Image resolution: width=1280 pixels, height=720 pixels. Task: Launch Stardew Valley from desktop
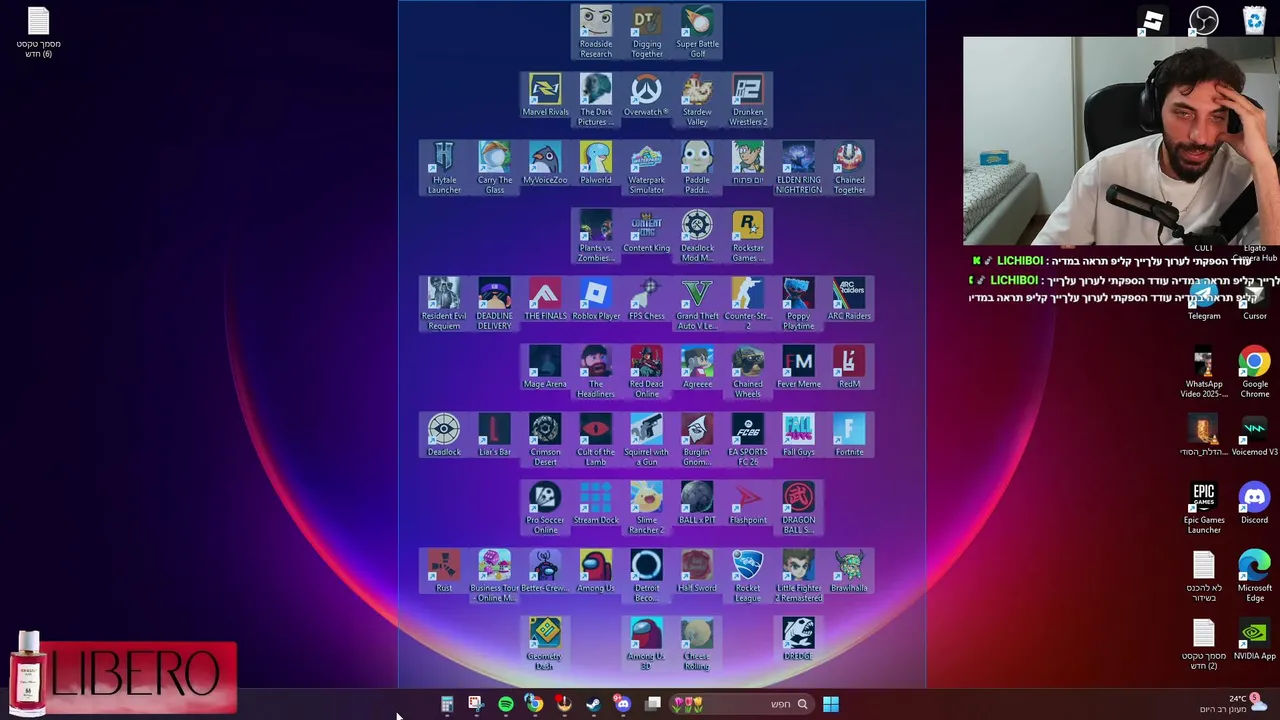(x=697, y=100)
